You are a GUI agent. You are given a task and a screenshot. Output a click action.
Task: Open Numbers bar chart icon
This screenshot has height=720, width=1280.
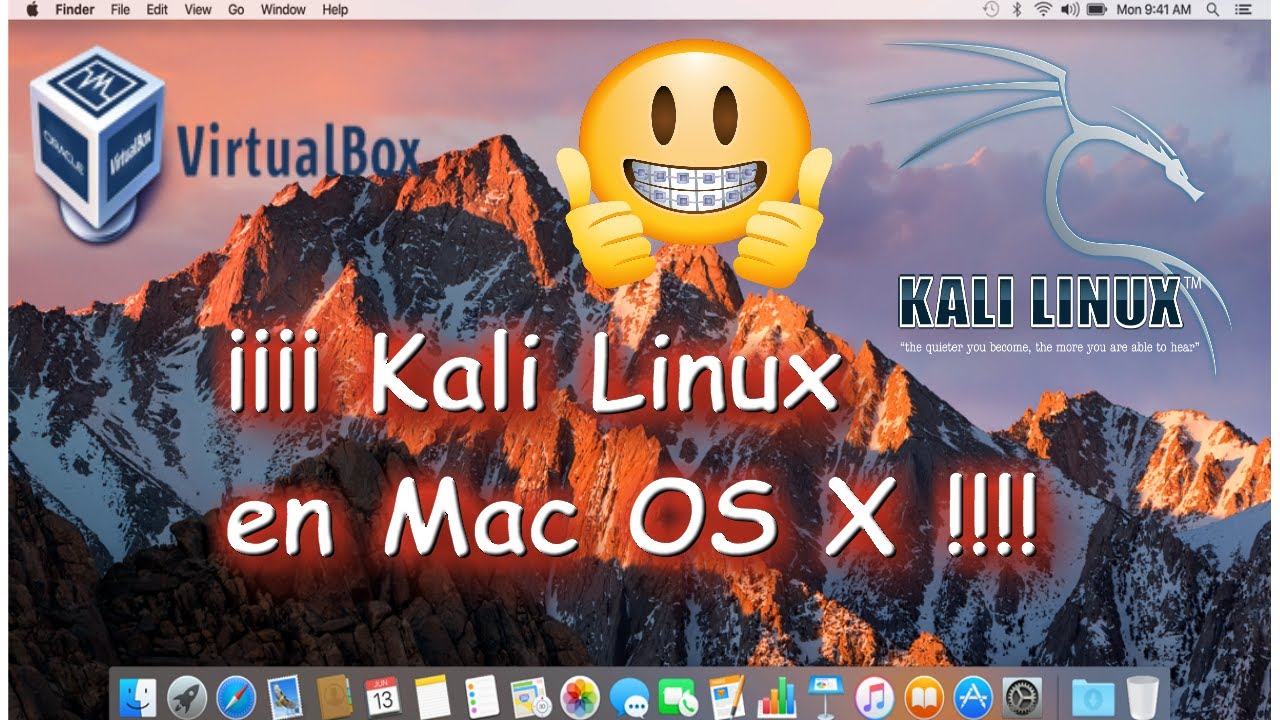(x=776, y=697)
